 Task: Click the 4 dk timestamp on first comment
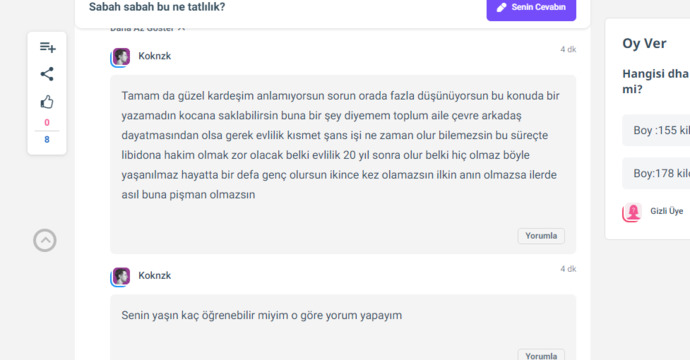click(568, 49)
